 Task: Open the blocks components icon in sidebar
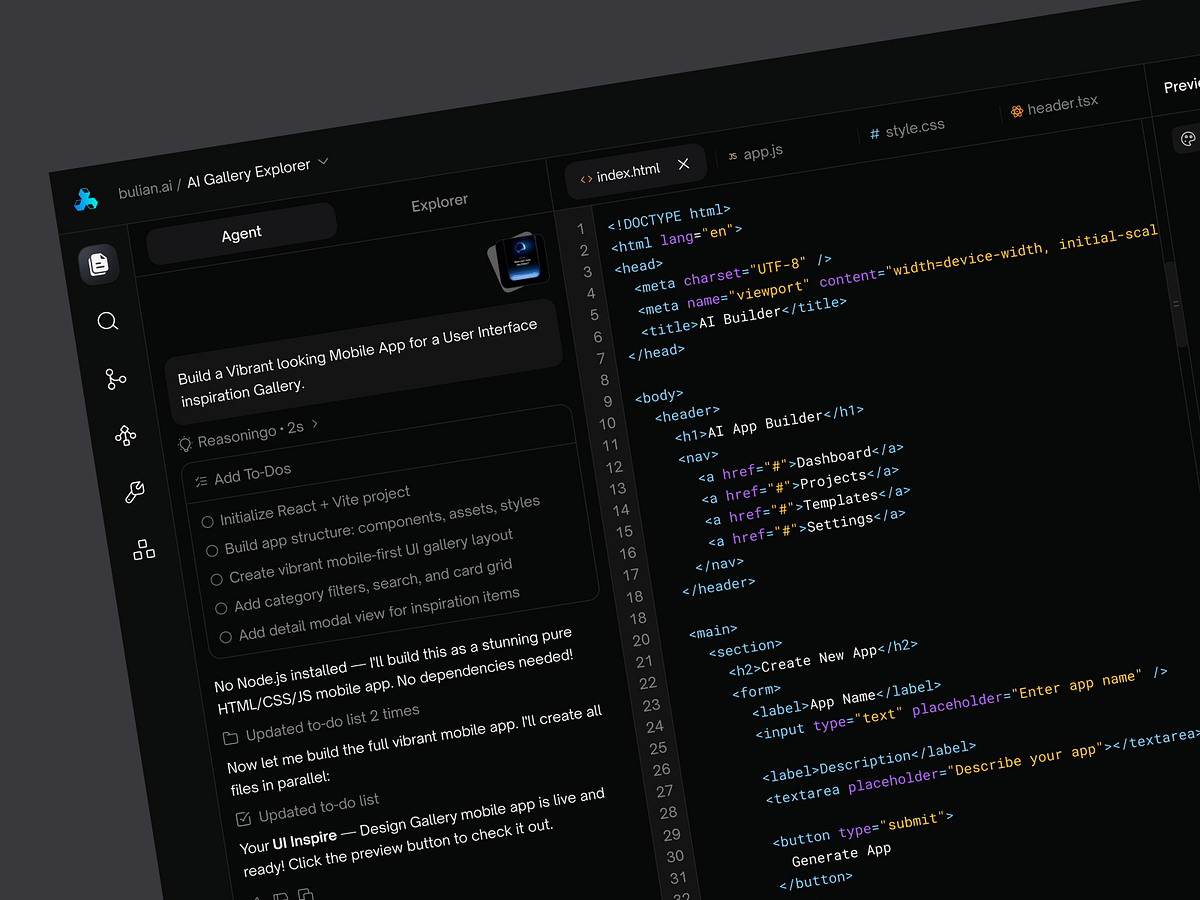click(144, 549)
